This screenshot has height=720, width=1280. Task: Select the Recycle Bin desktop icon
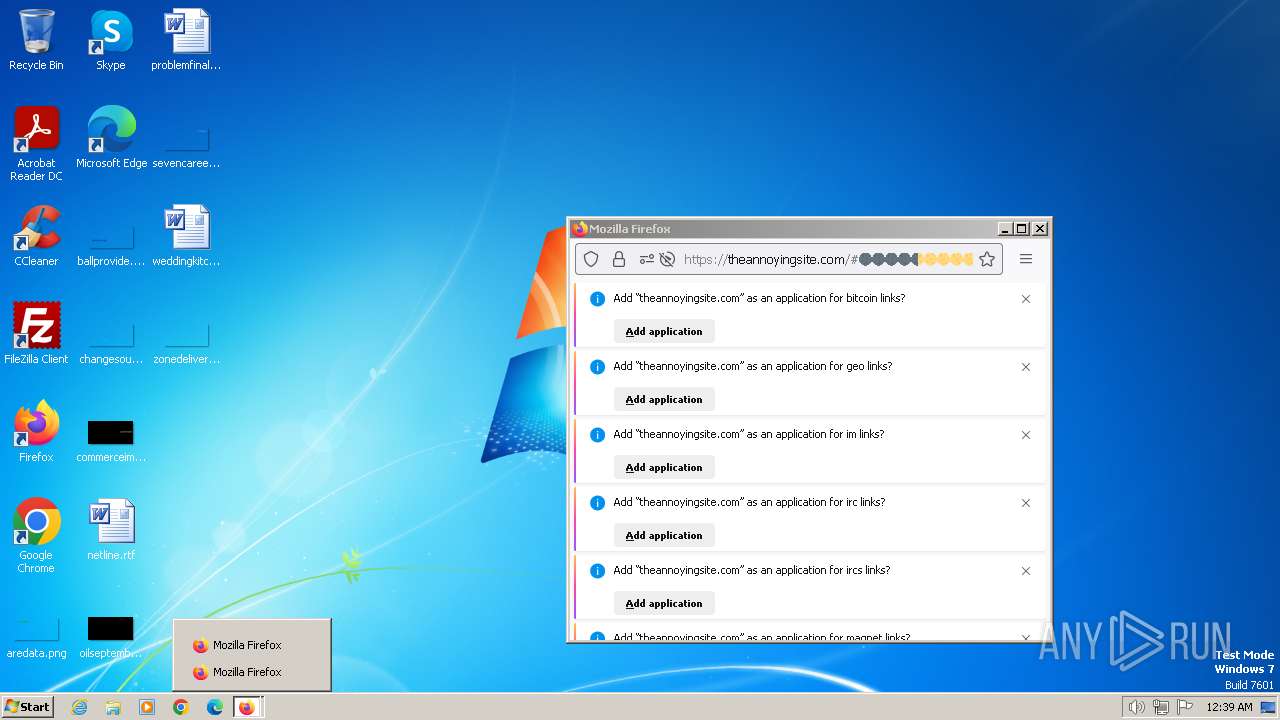[x=36, y=41]
